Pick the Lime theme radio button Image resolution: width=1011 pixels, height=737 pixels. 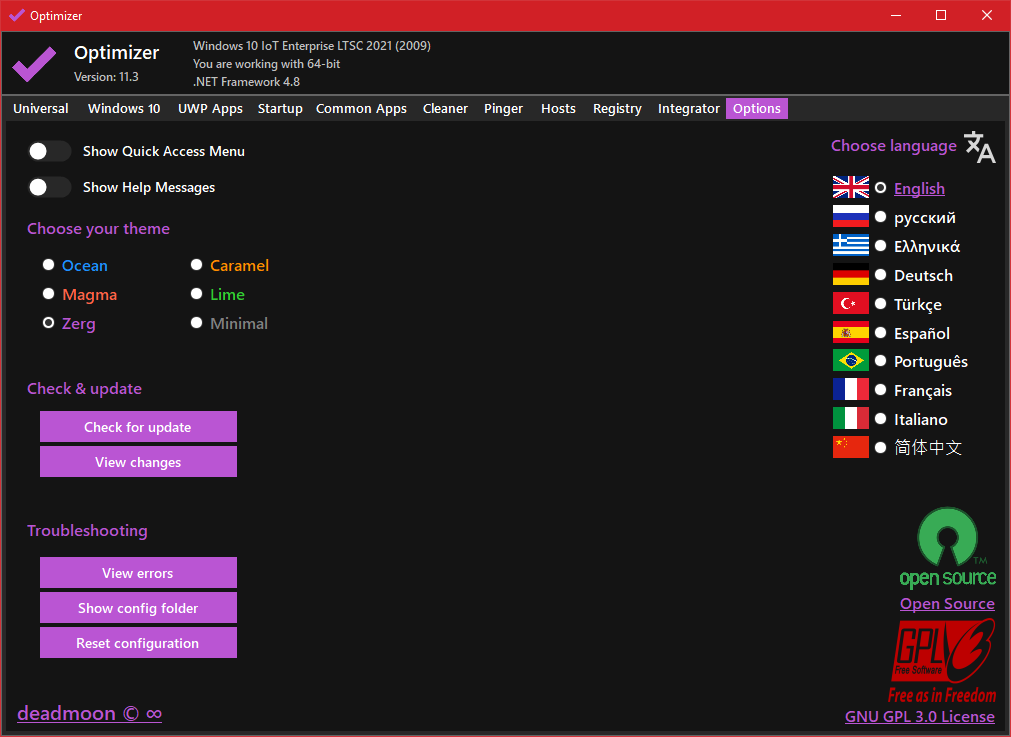[x=197, y=294]
